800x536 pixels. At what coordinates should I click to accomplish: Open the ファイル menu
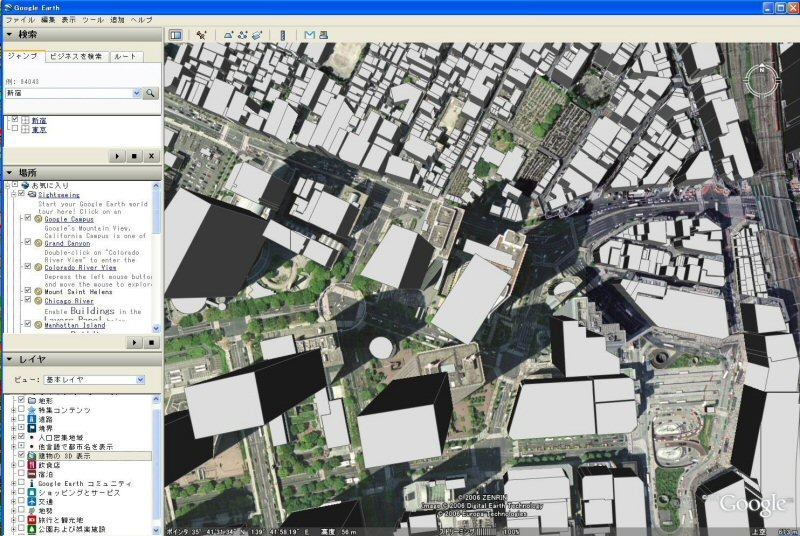(20, 20)
